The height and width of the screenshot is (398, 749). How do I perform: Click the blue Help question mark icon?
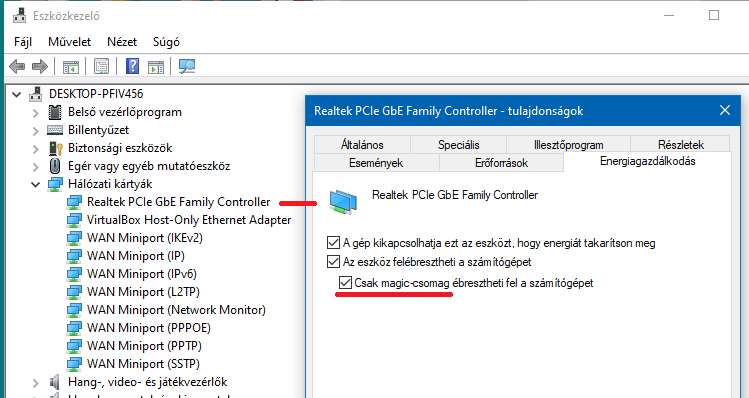point(132,66)
